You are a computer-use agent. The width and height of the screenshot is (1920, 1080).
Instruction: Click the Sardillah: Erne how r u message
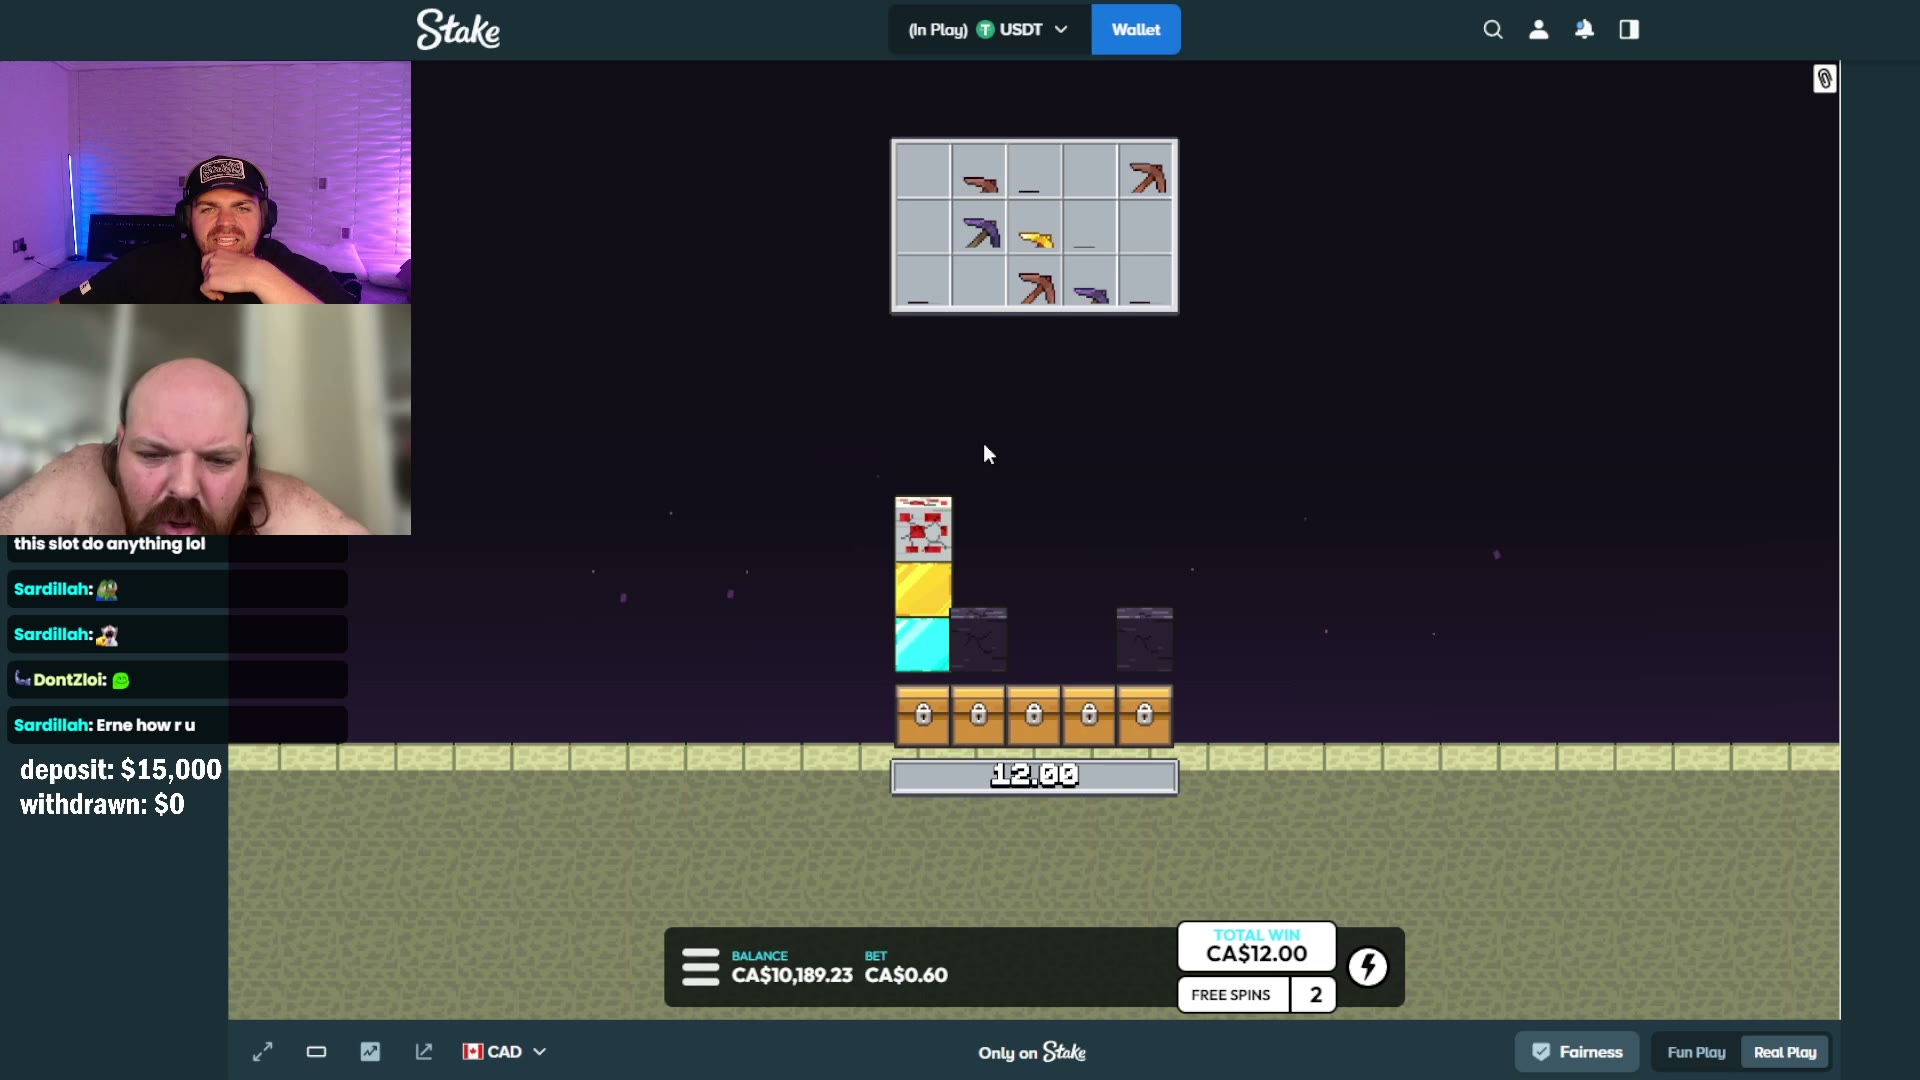tap(177, 725)
